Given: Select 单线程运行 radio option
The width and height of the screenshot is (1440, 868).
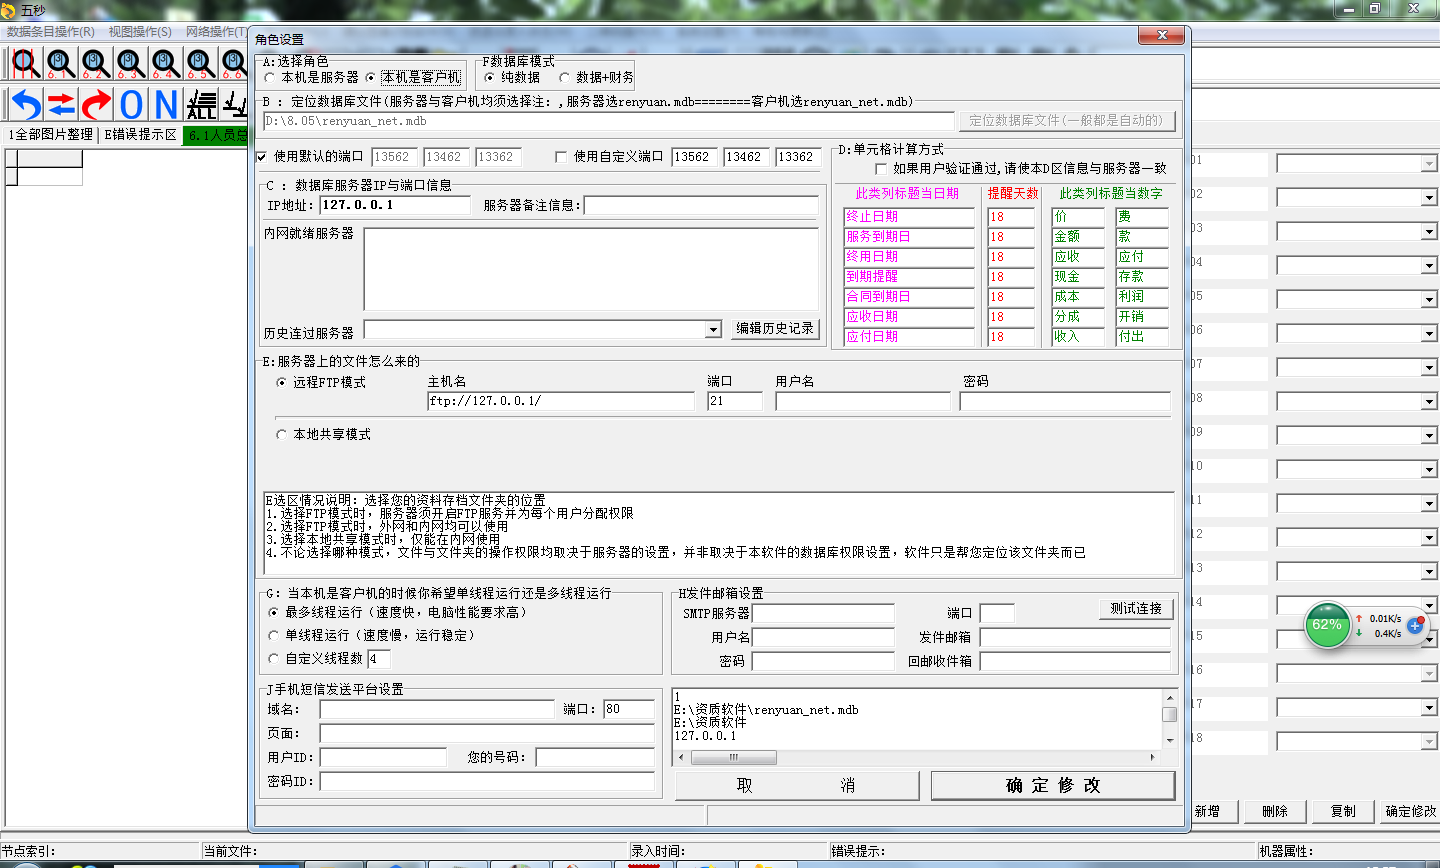Looking at the screenshot, I should [274, 636].
